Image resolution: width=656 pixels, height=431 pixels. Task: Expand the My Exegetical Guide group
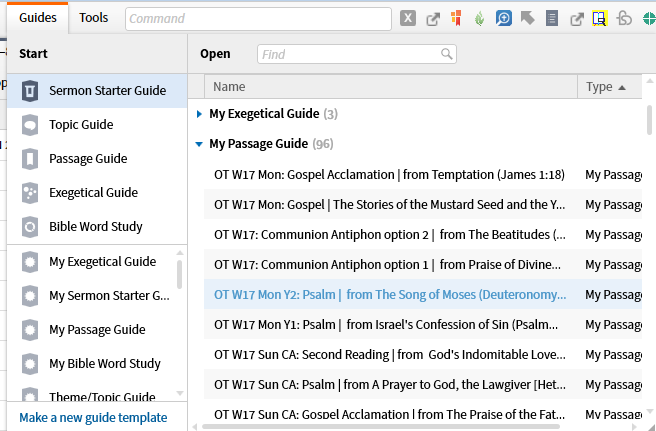(x=200, y=114)
